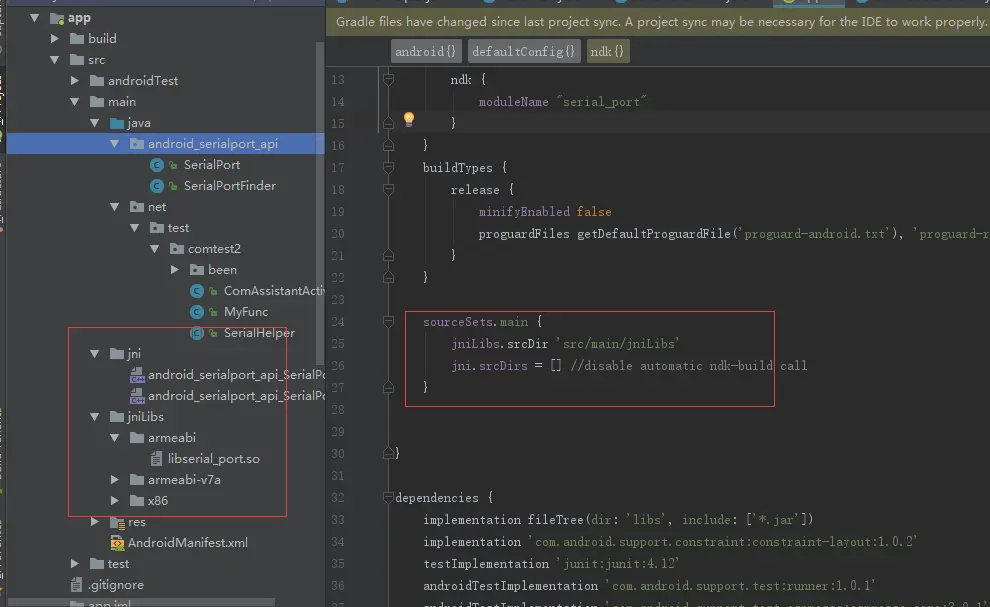Expand the androidTest folder

75,80
